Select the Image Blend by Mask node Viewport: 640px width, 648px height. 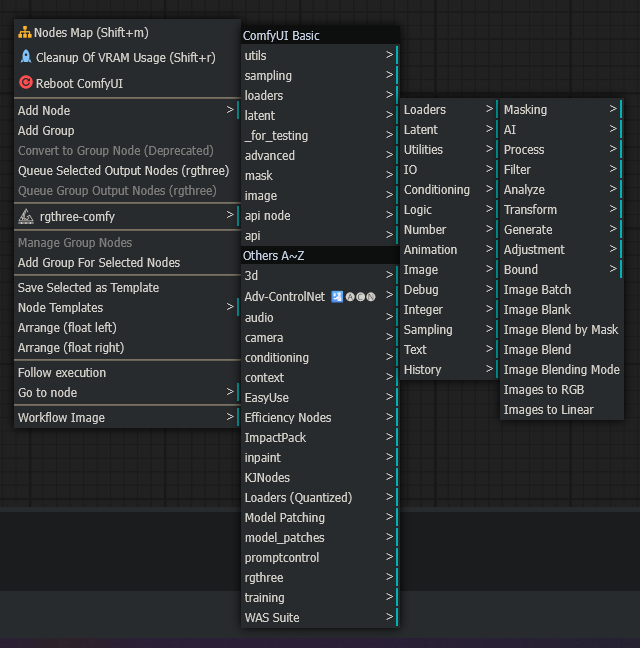(560, 329)
